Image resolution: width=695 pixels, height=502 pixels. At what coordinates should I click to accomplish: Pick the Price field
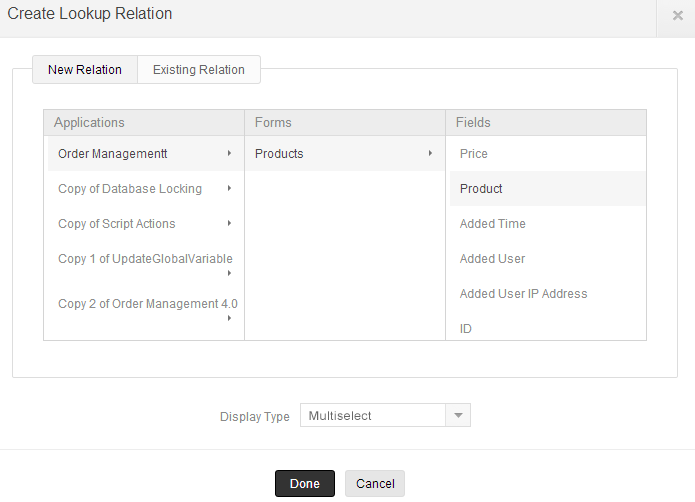[474, 154]
